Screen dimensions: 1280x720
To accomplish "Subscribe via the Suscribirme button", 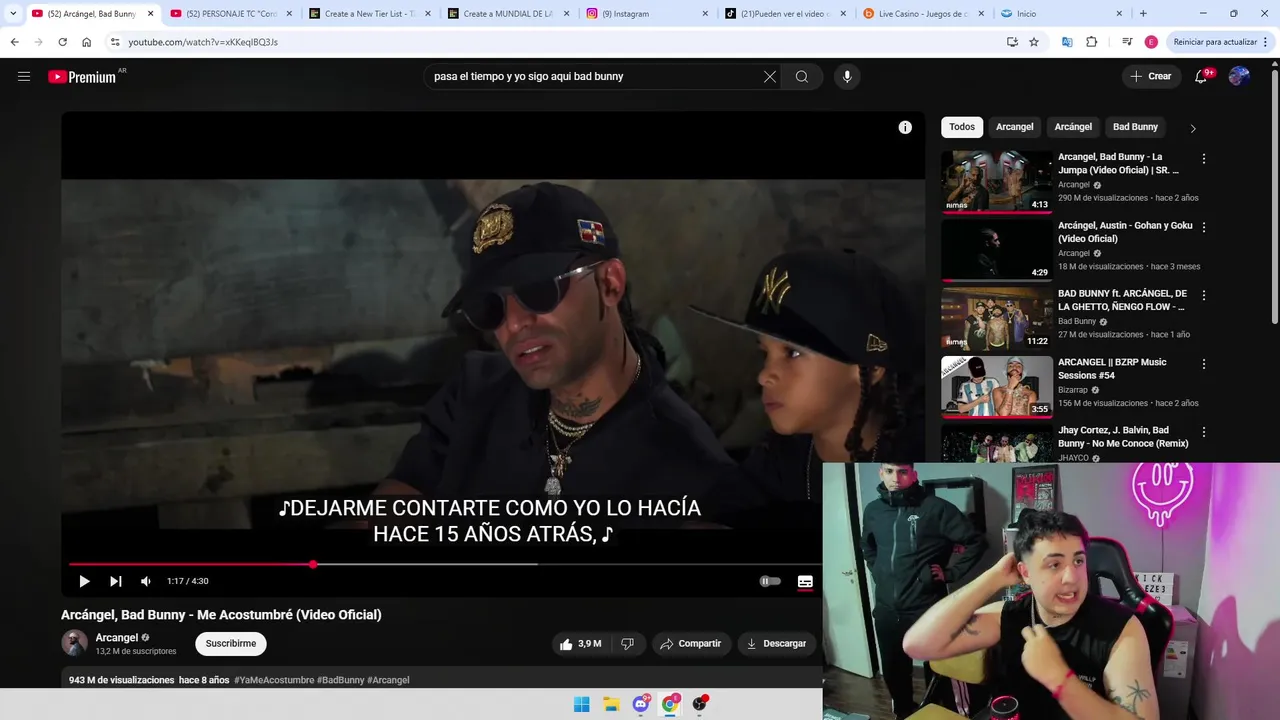I will coord(231,644).
